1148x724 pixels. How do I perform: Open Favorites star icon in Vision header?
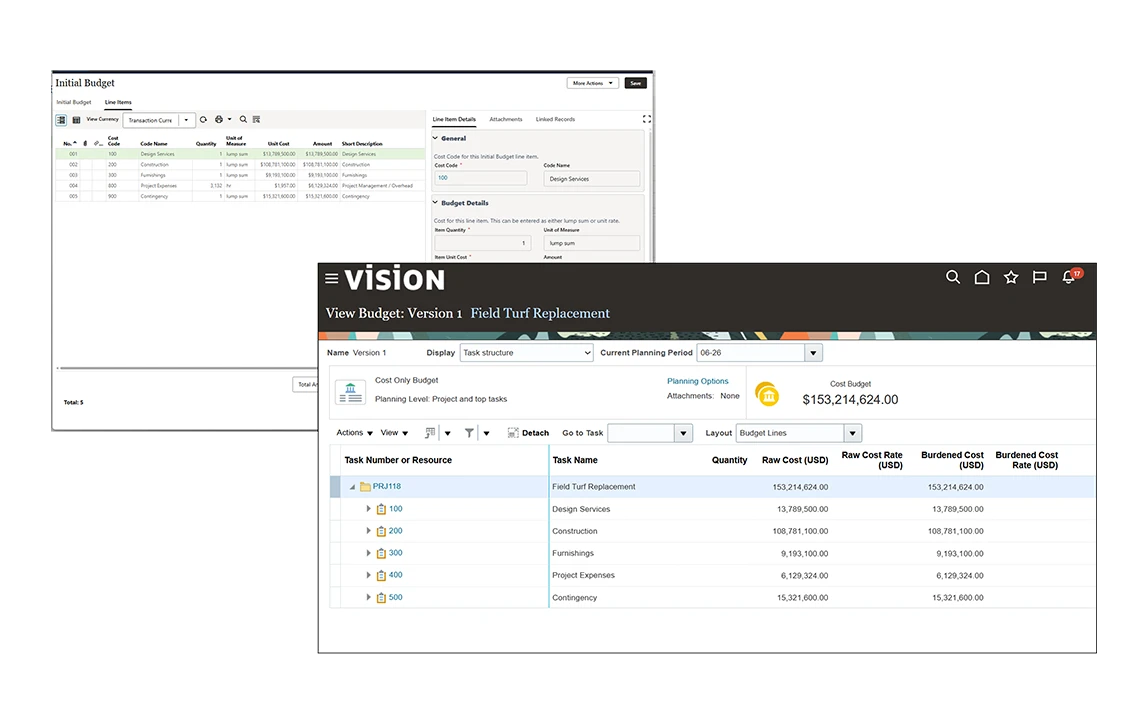point(1011,277)
